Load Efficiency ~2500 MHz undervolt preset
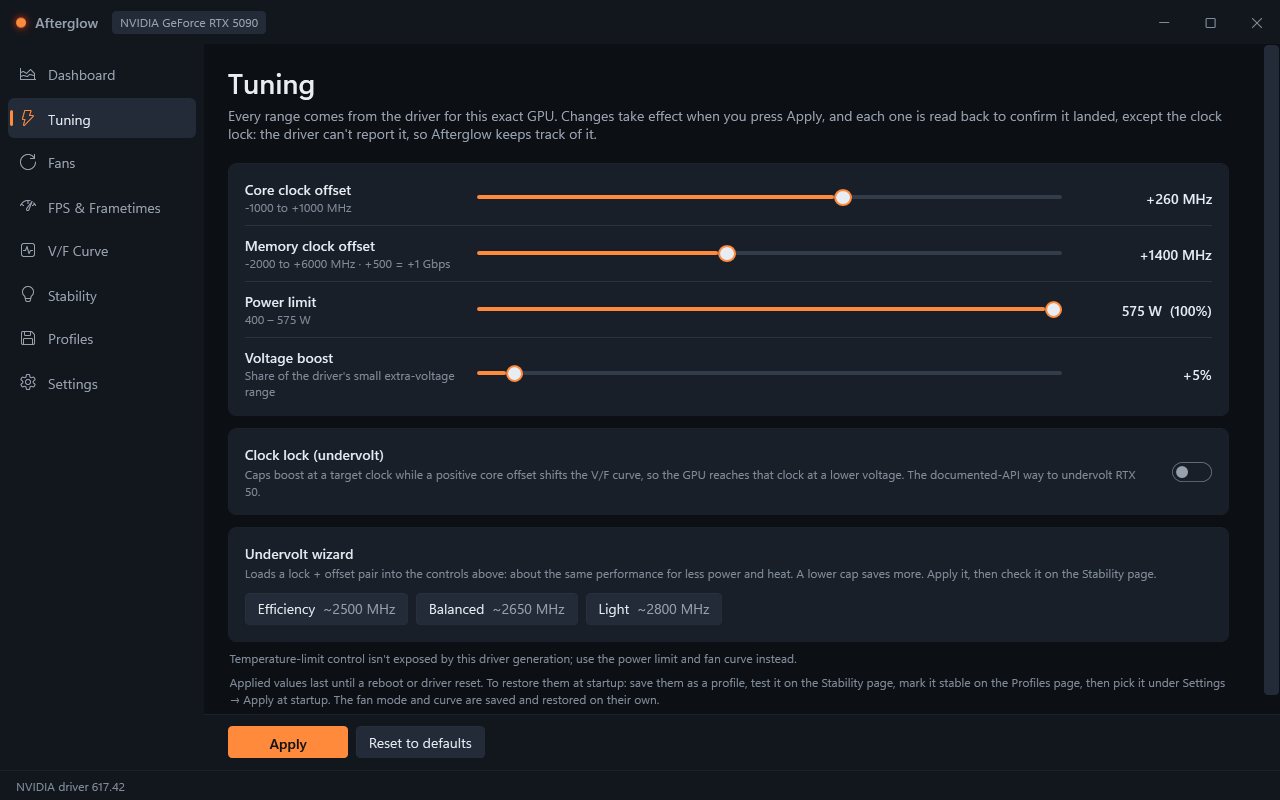This screenshot has height=800, width=1280. pos(326,609)
